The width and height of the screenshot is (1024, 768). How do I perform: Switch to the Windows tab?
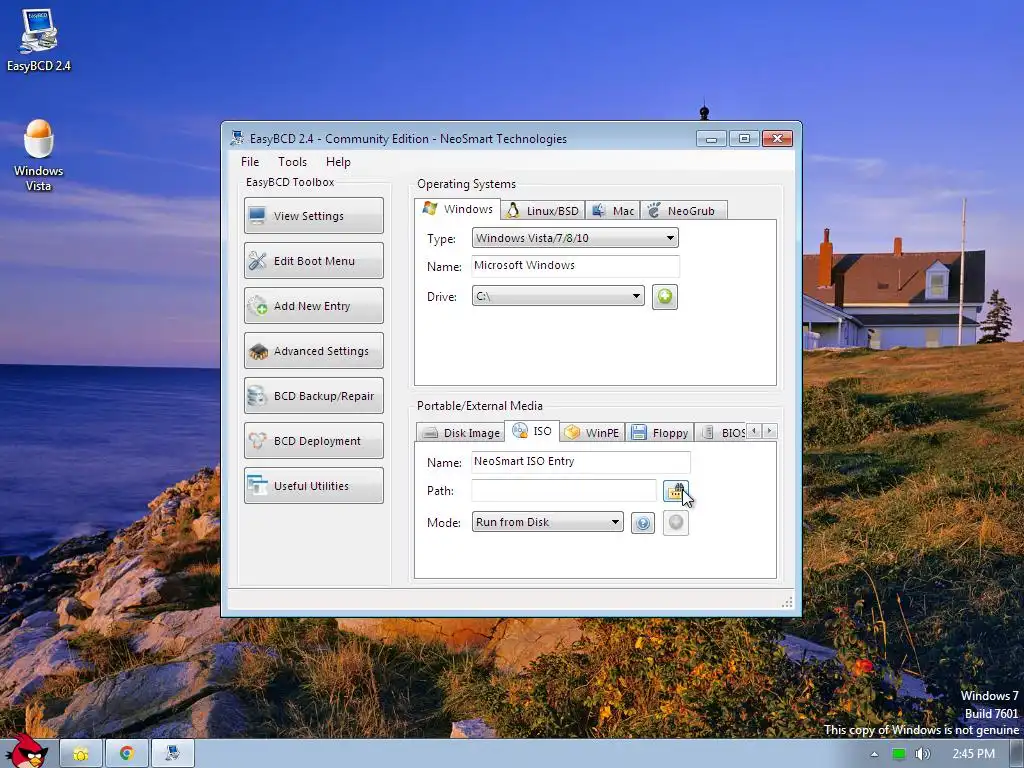pyautogui.click(x=458, y=209)
